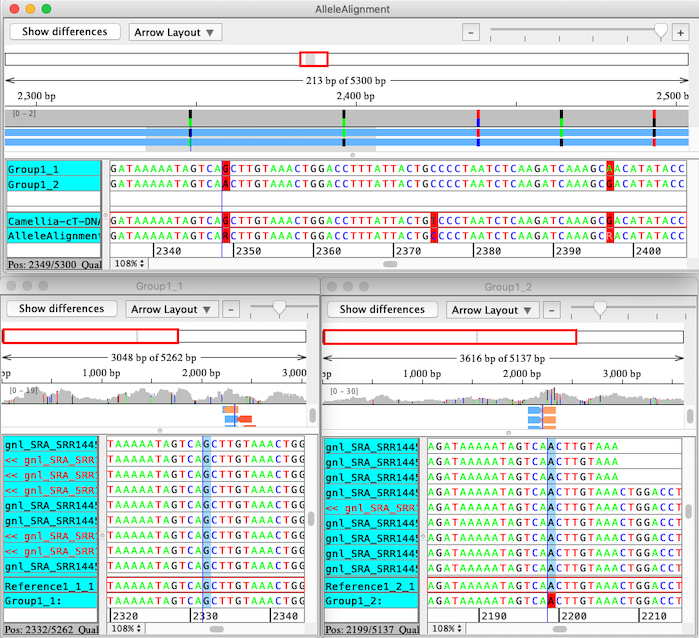Viewport: 699px width, 638px height.
Task: Select the Camellia-cT-DNA sequence row
Action: pyautogui.click(x=54, y=220)
